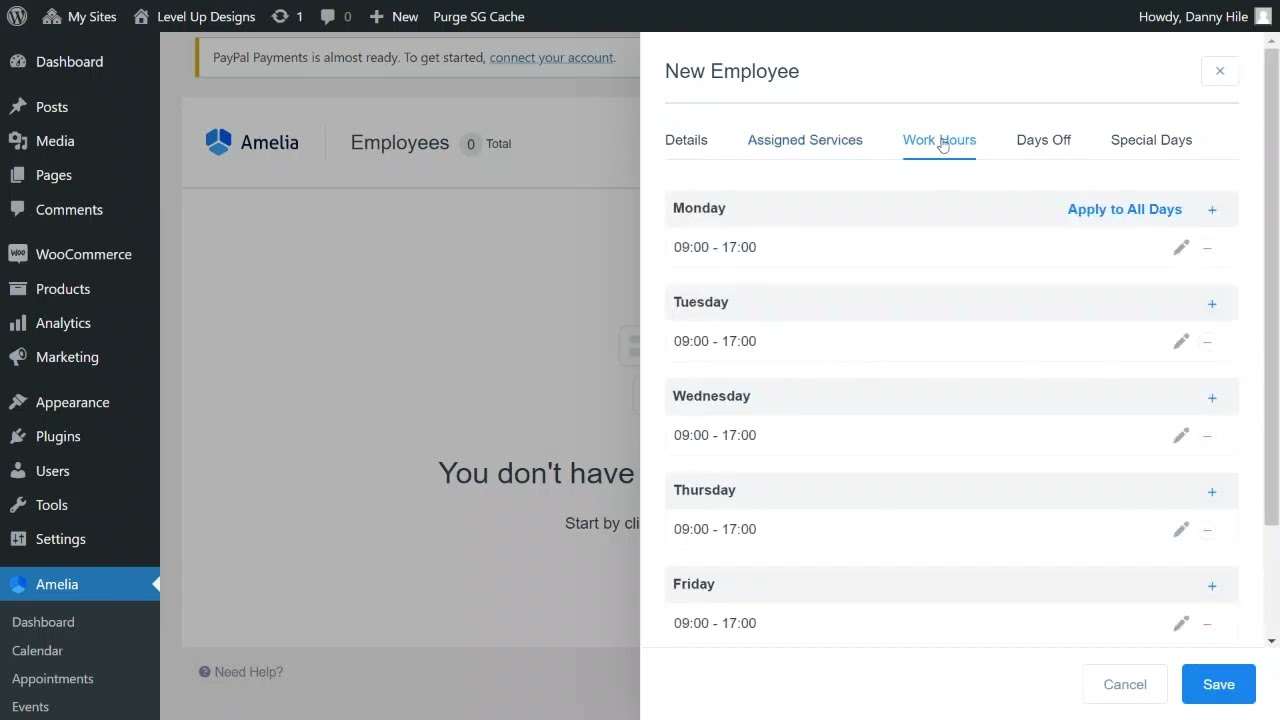Click the WordPress logo in admin bar
The height and width of the screenshot is (720, 1280).
click(x=17, y=16)
